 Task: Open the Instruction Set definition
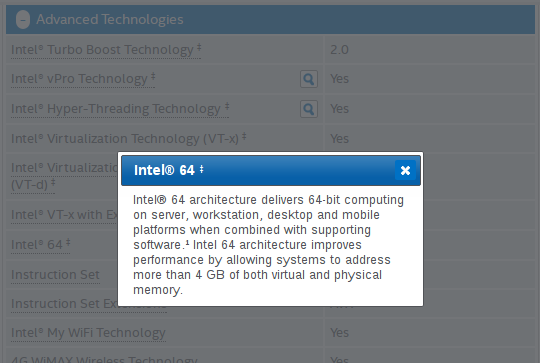[55, 275]
